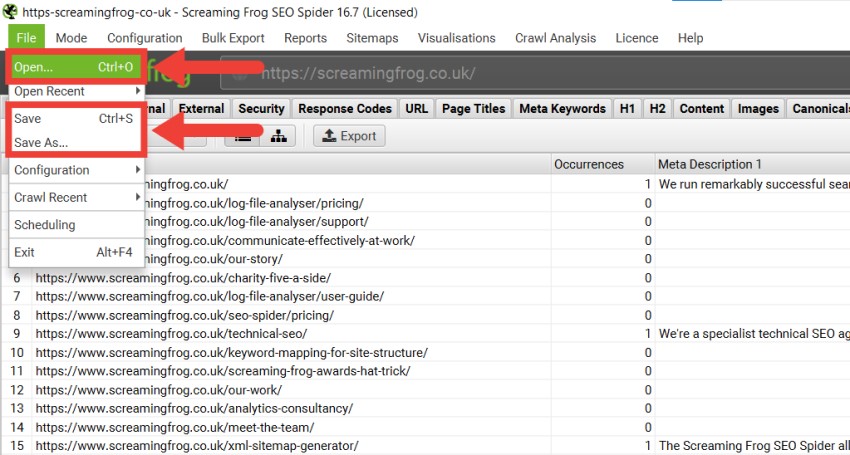Switch to the External tab
This screenshot has width=850, height=455.
[202, 108]
